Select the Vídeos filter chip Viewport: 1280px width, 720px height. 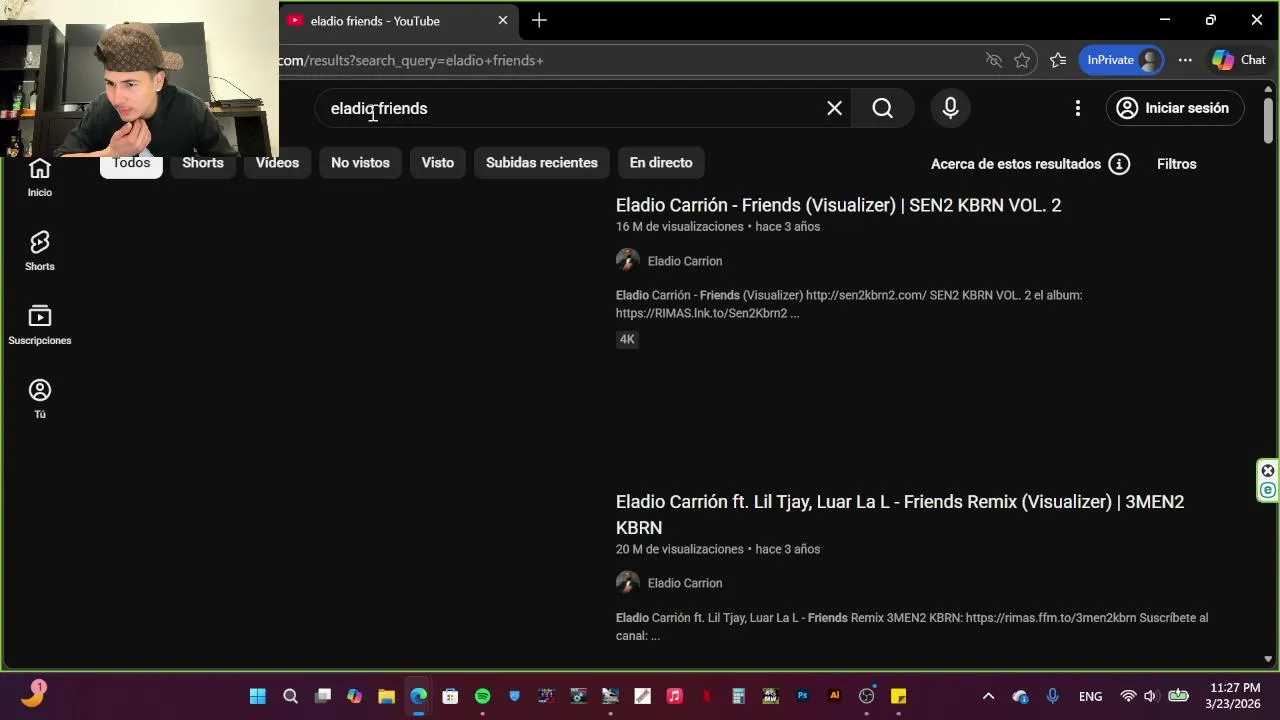[x=277, y=163]
